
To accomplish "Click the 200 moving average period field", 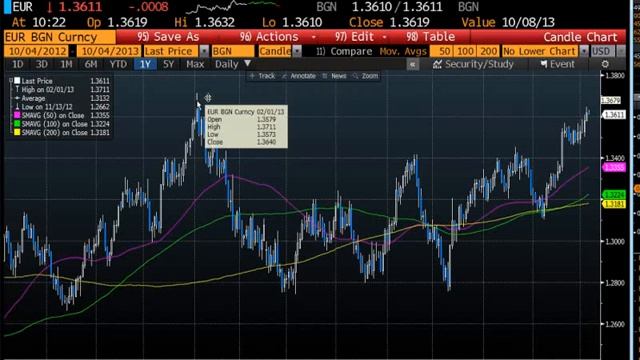I will [x=488, y=51].
